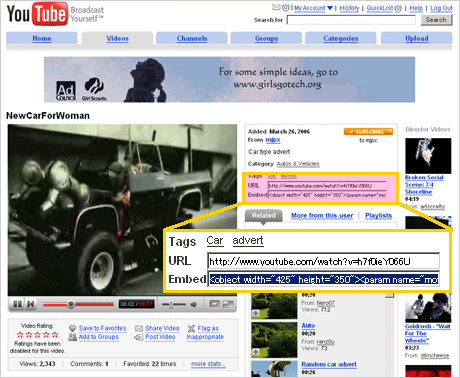Open inbox via the mail envelope icon
This screenshot has width=460, height=378.
pyautogui.click(x=276, y=7)
